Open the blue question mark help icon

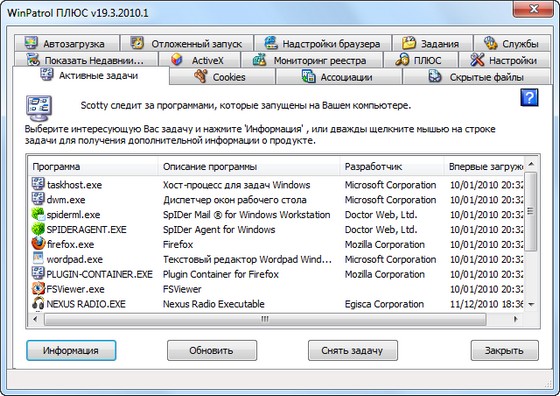tap(529, 97)
